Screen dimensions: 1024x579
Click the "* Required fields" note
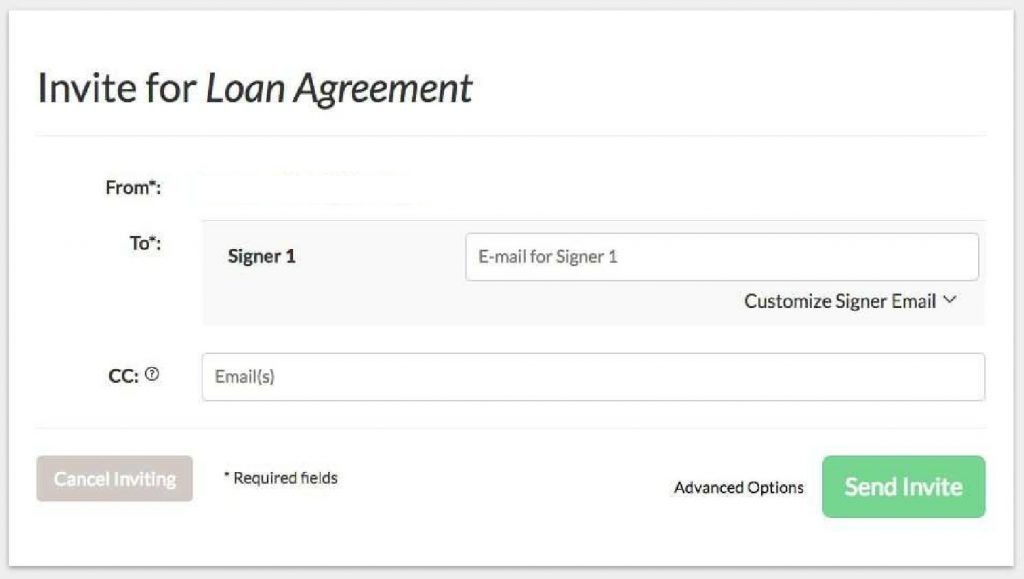coord(280,478)
